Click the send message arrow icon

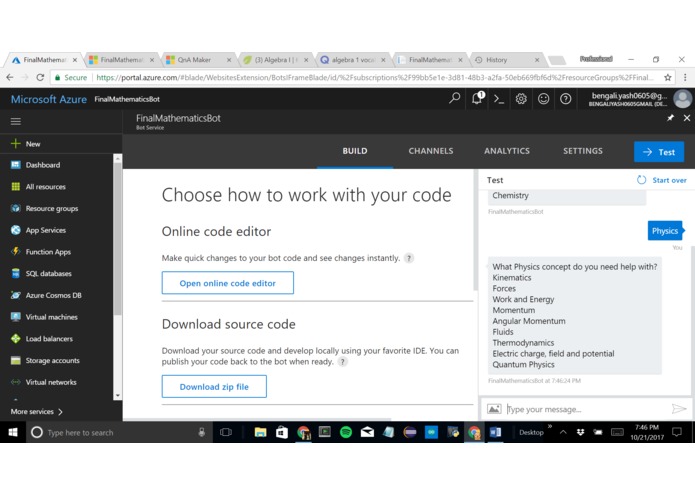[679, 408]
